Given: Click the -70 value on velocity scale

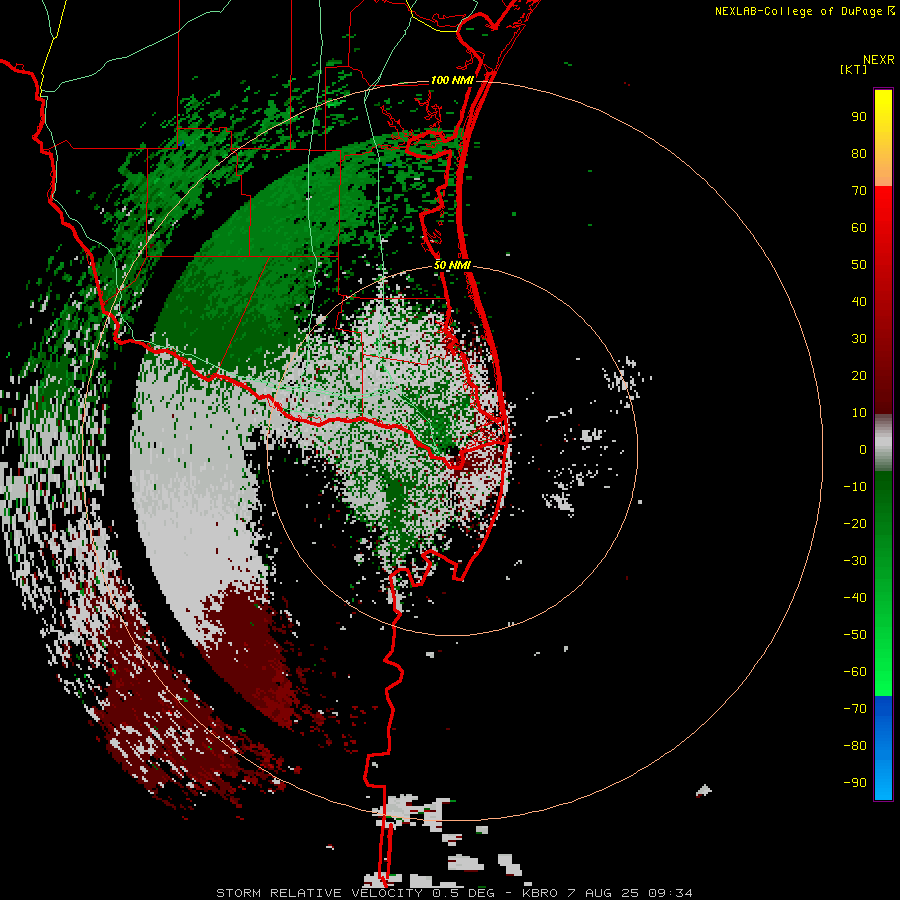Looking at the screenshot, I should [x=855, y=709].
